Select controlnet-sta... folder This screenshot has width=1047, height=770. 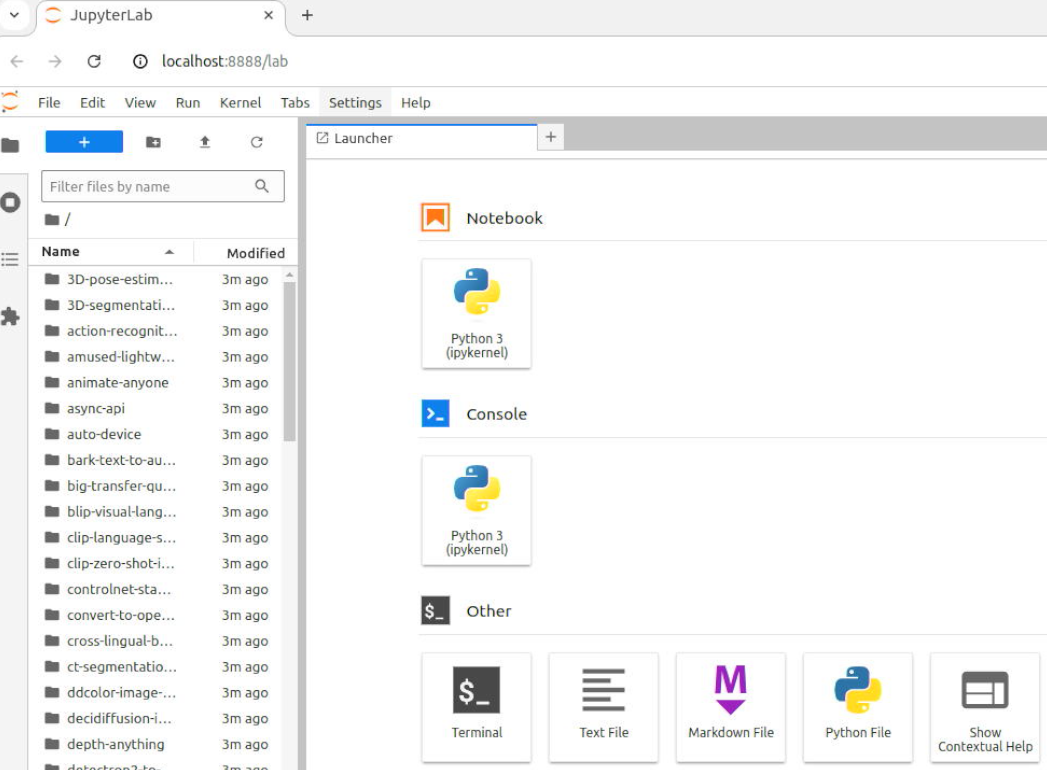[156, 589]
